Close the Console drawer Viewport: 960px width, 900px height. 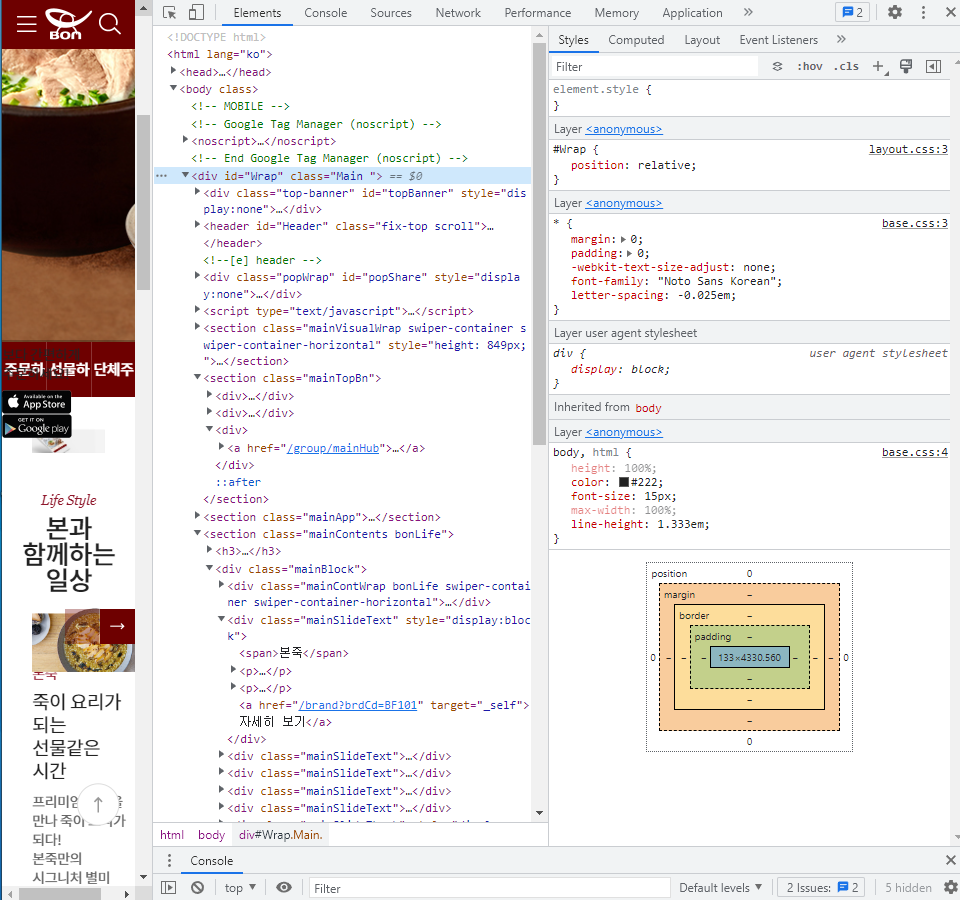950,860
